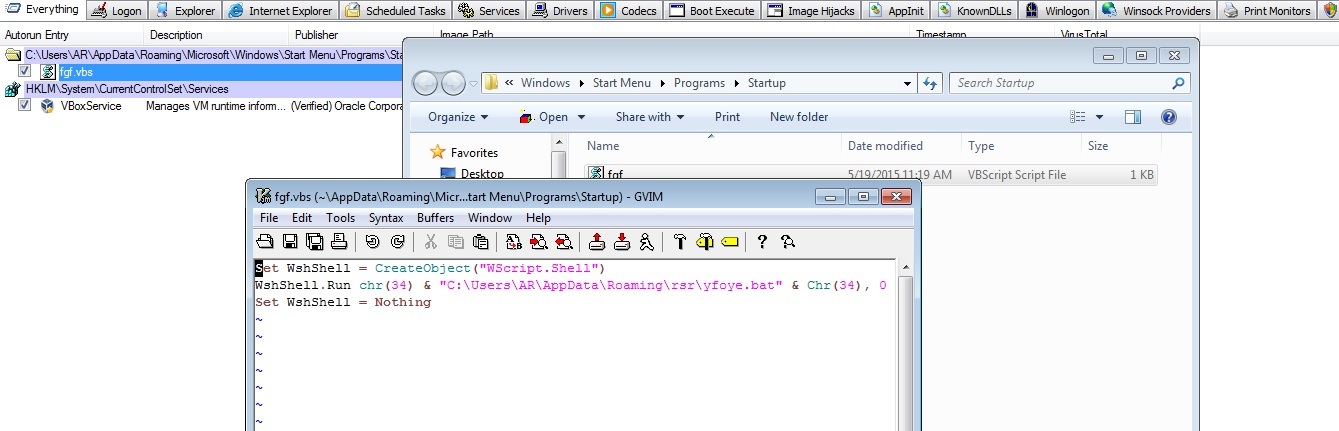Open the Share with dropdown in Explorer
The image size is (1339, 431).
point(649,117)
